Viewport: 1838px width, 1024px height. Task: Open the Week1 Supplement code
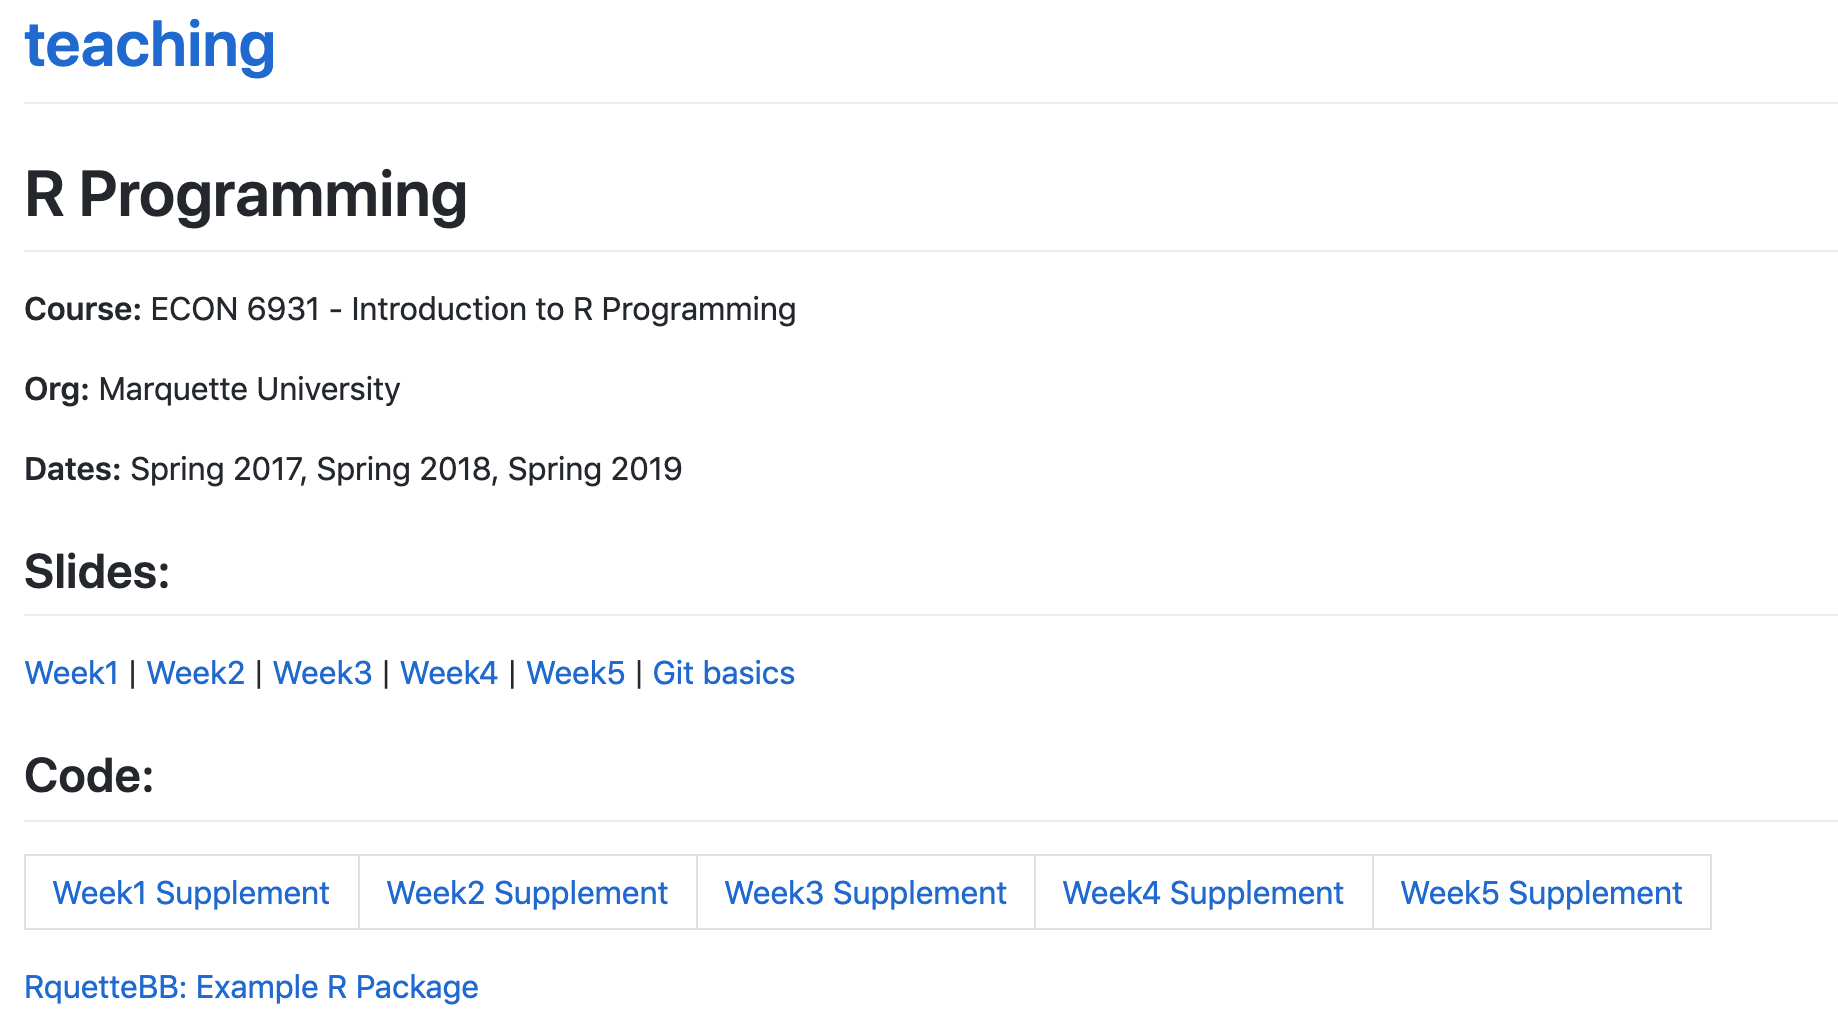(x=191, y=892)
